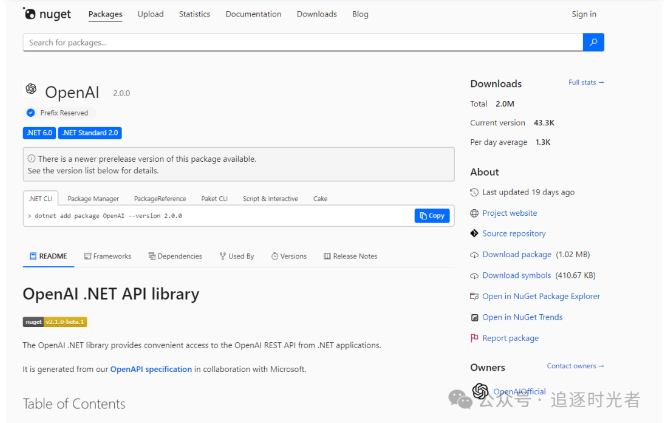
Task: Copy the dotnet add package command
Action: click(x=432, y=216)
